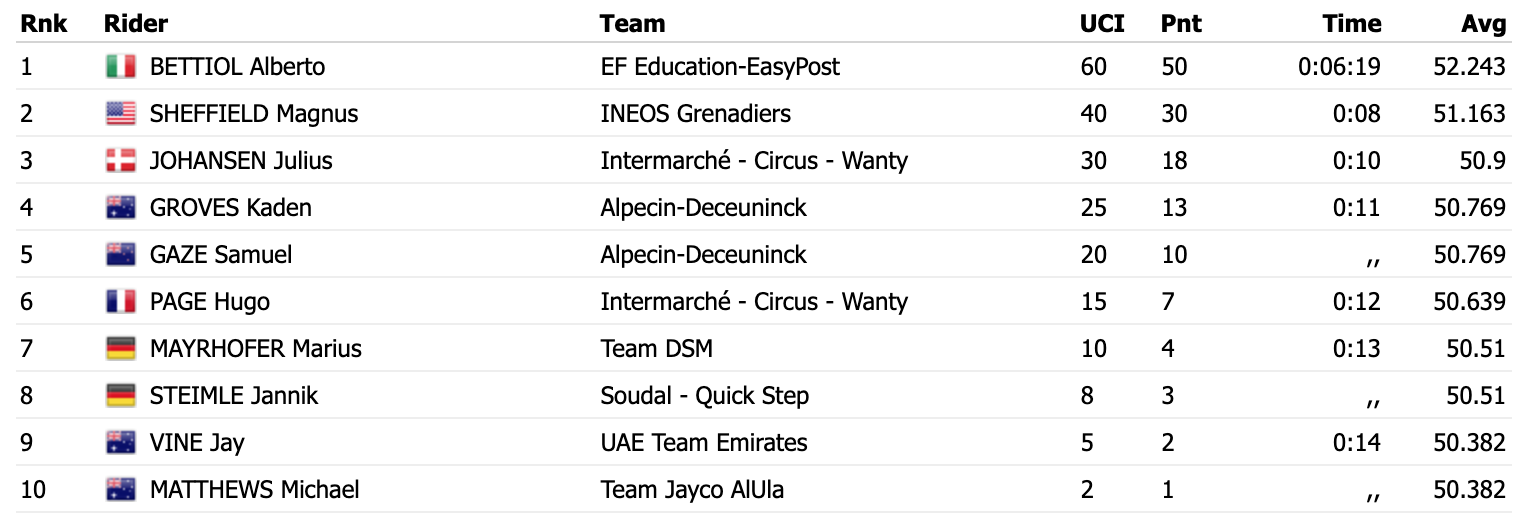Click the Time column header

pyautogui.click(x=1351, y=23)
